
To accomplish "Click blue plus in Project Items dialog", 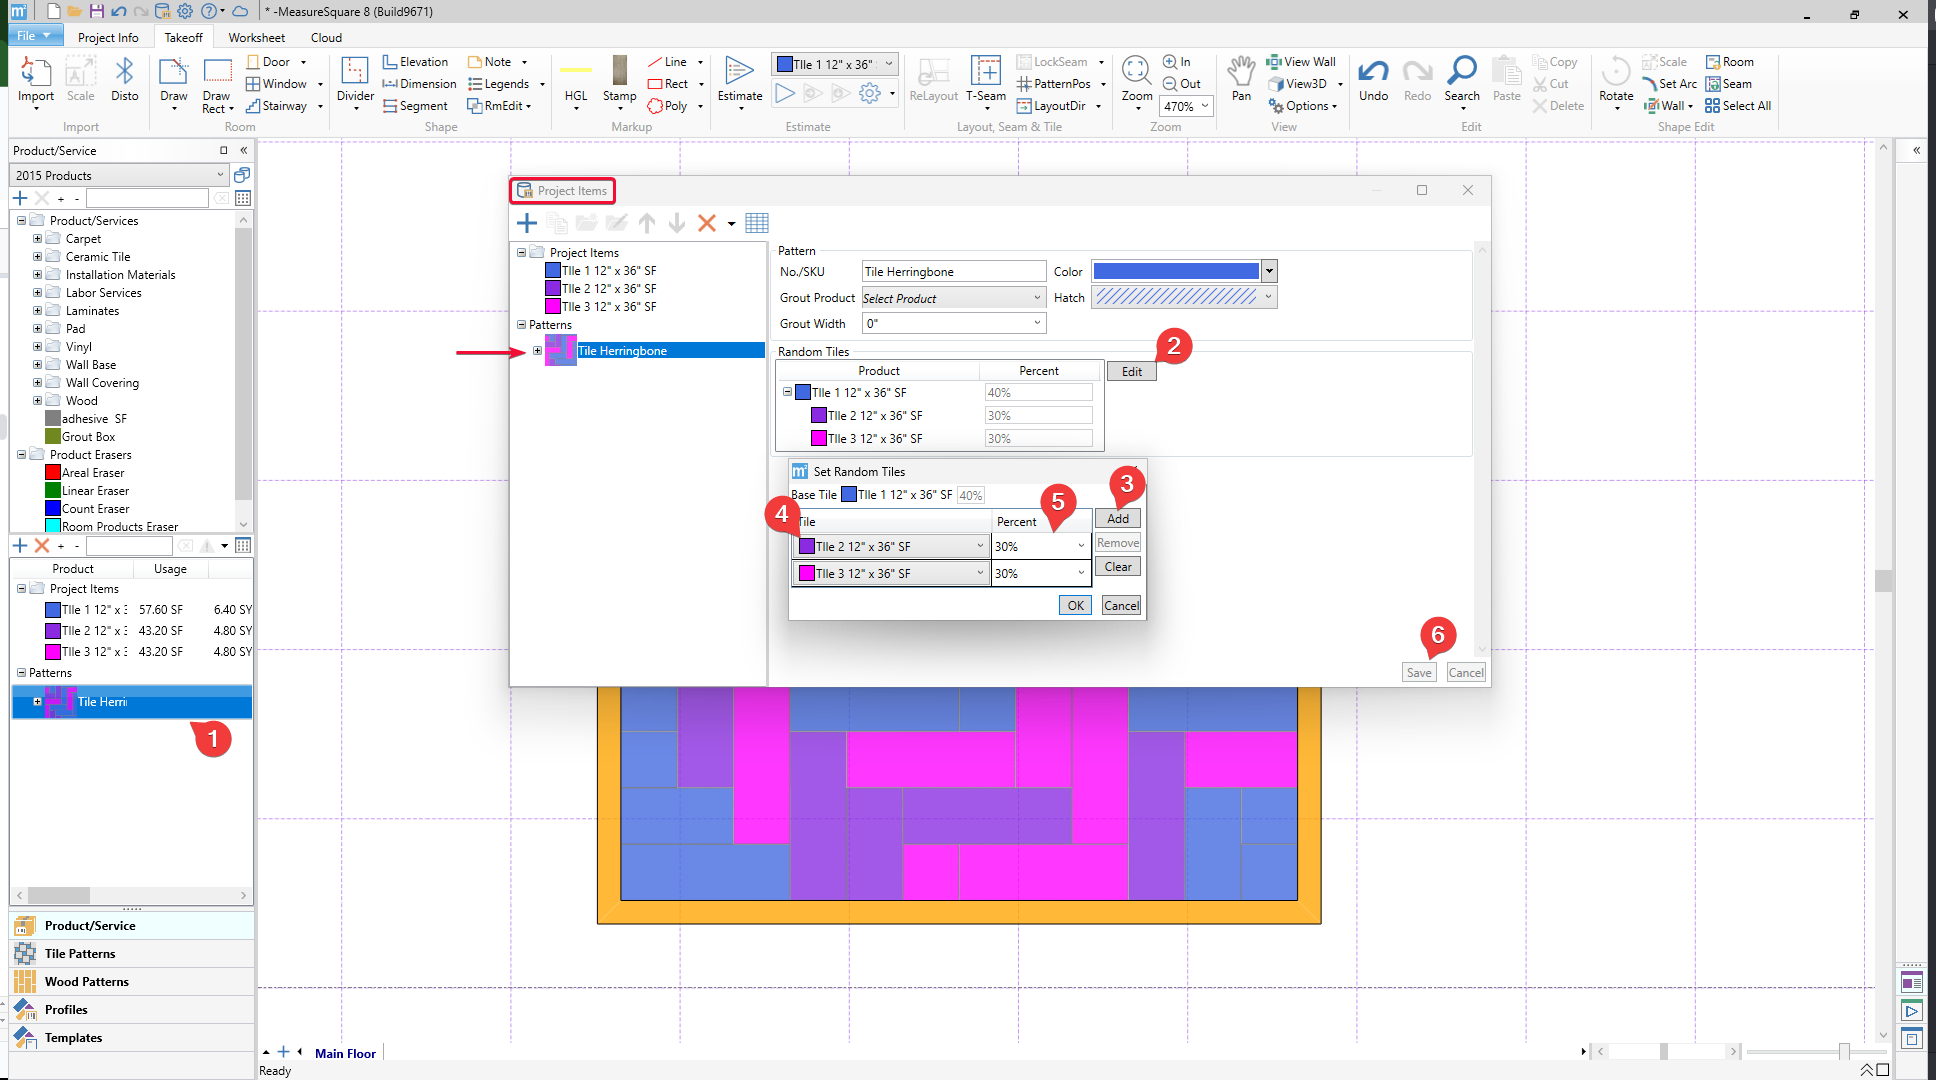I will (527, 223).
